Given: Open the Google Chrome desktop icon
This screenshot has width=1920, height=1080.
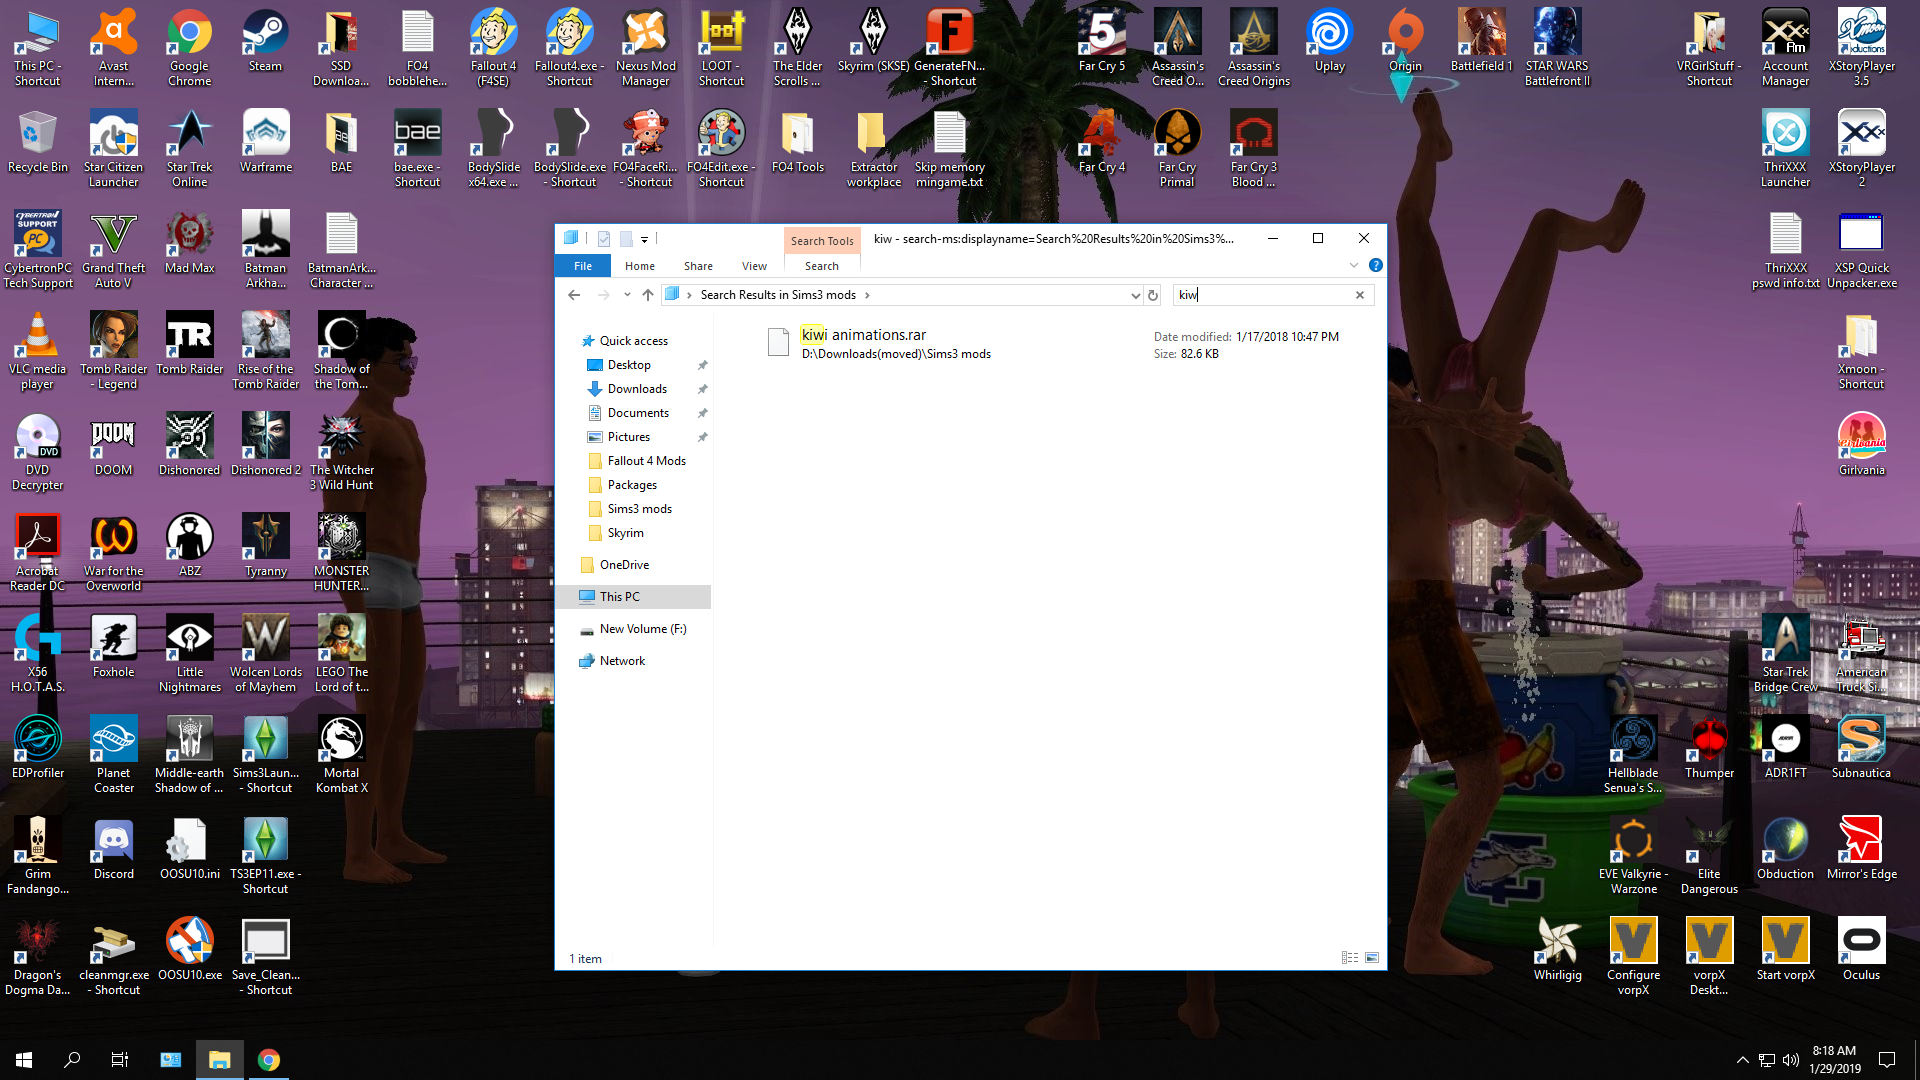Looking at the screenshot, I should pyautogui.click(x=189, y=48).
